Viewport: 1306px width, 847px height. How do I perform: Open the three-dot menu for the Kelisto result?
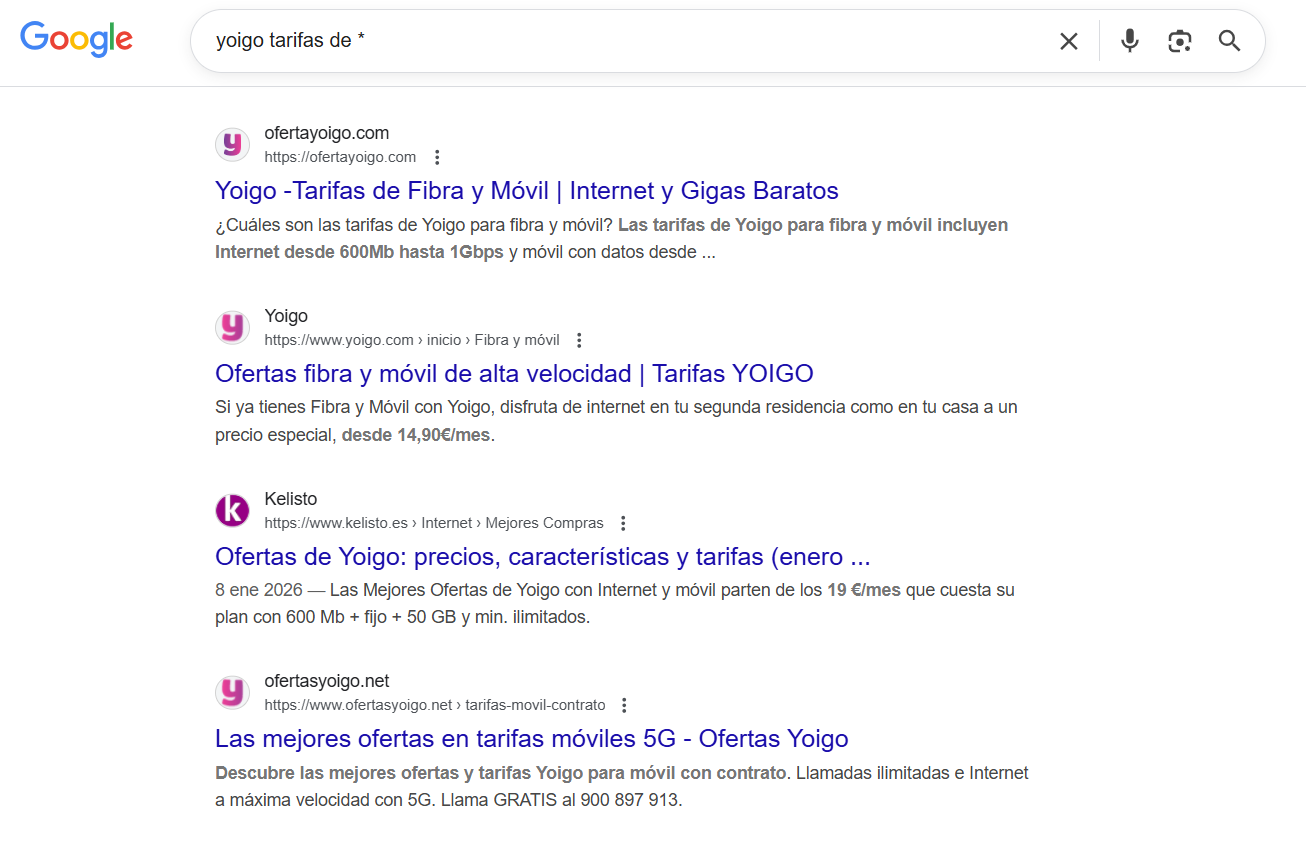click(622, 522)
